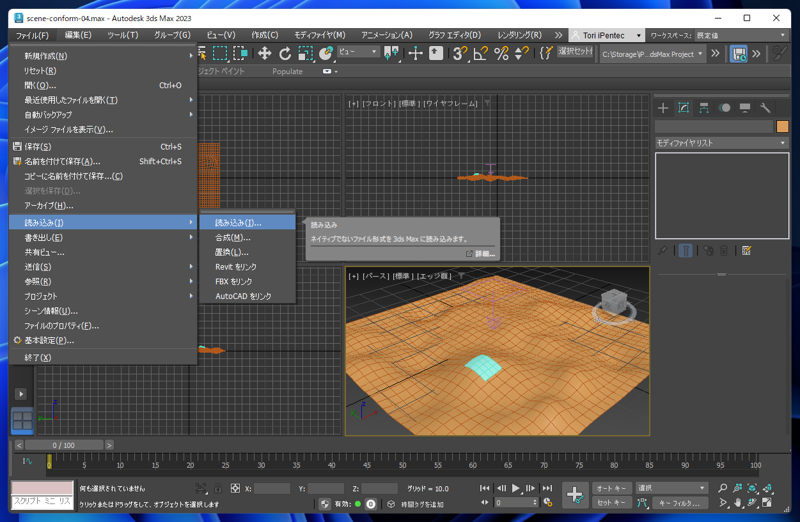Click the Zoom viewport navigation icon
This screenshot has height=522, width=800.
click(722, 488)
